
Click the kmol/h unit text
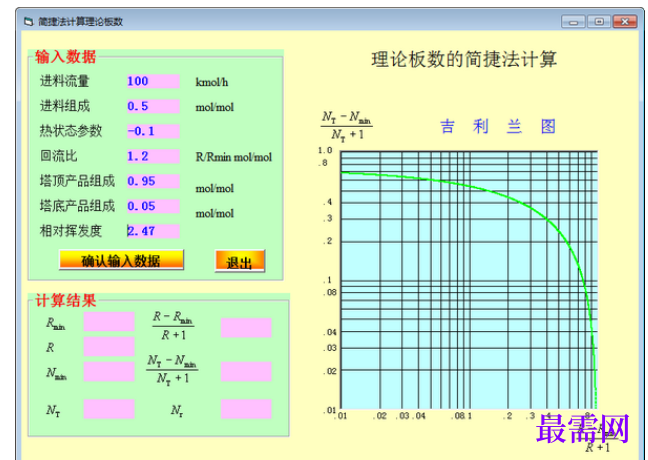point(212,82)
